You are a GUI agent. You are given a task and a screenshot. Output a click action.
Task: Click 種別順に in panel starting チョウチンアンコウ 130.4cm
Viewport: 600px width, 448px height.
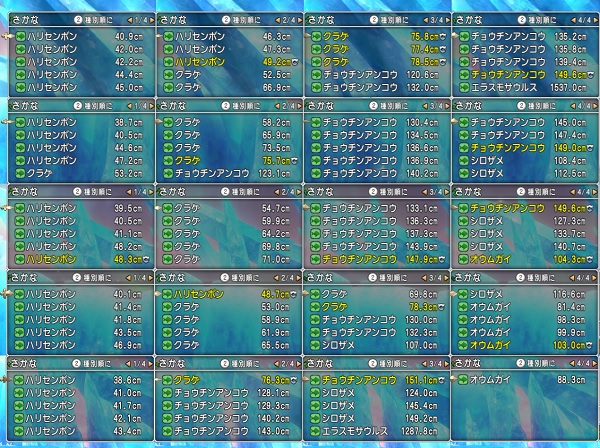click(x=393, y=106)
